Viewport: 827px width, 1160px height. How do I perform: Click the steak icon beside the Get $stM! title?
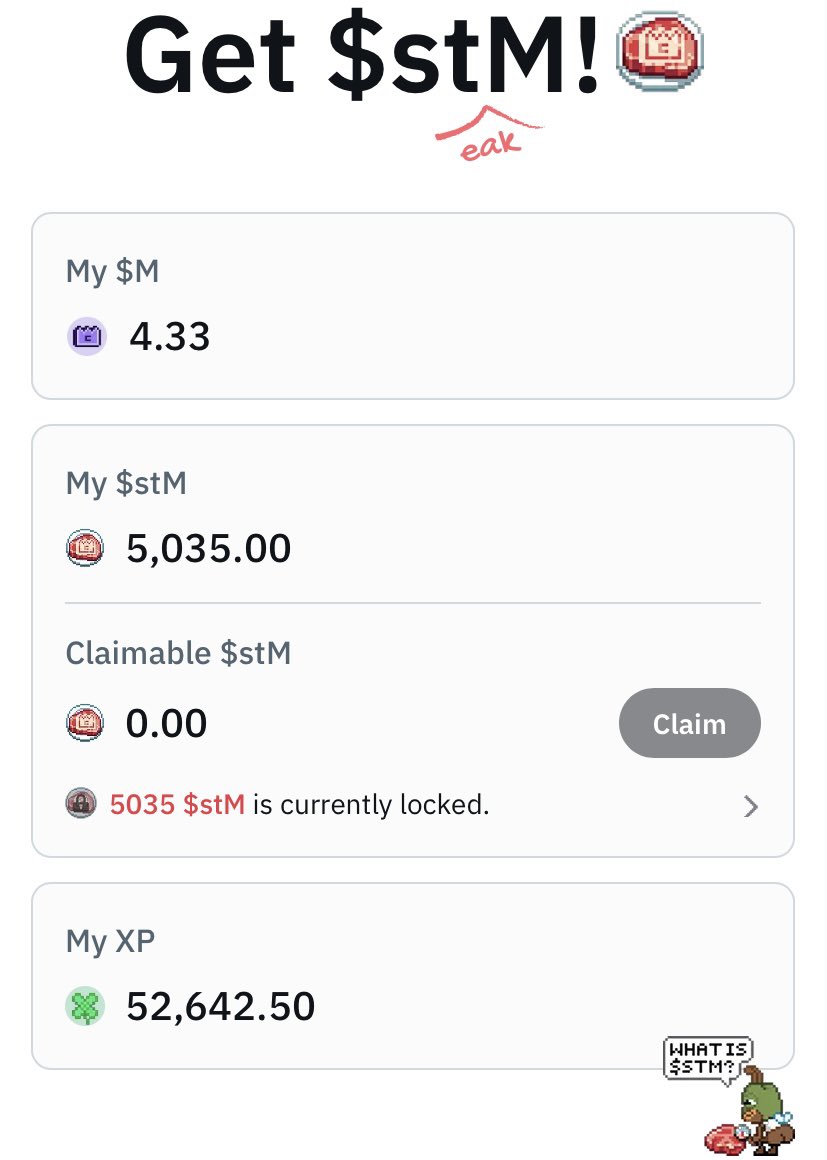[x=659, y=50]
